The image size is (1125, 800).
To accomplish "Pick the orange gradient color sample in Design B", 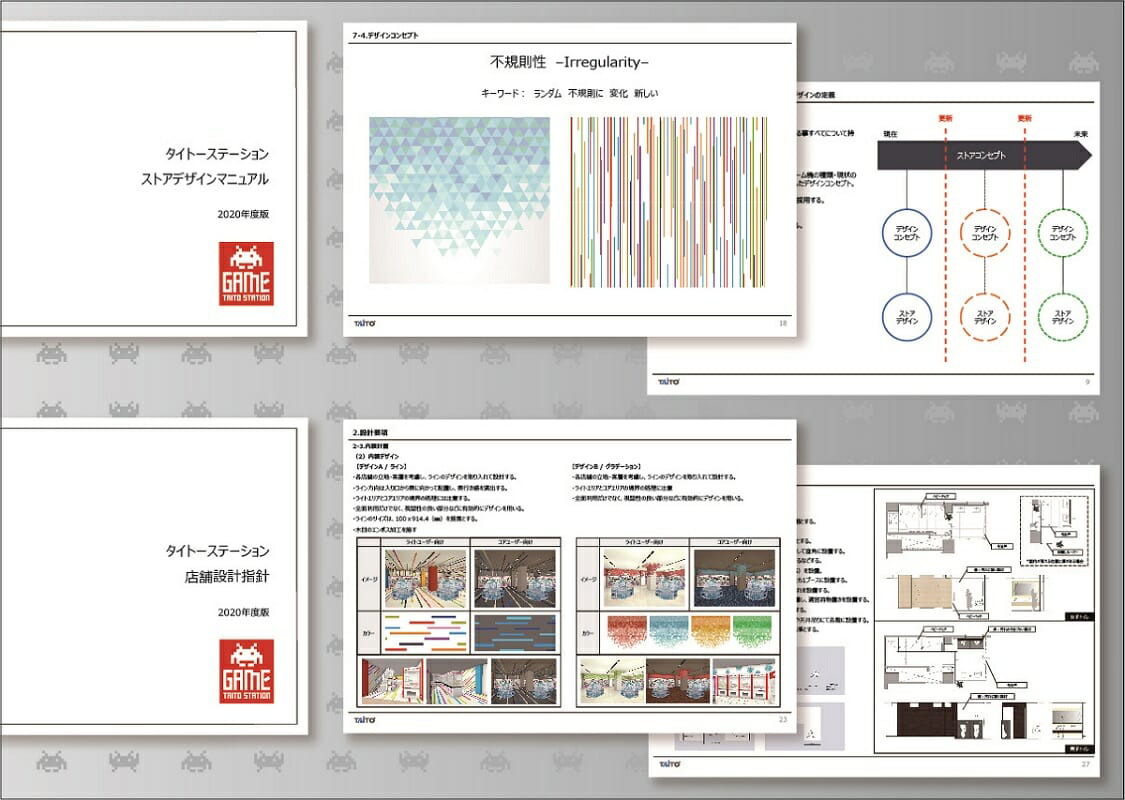I will click(x=710, y=633).
